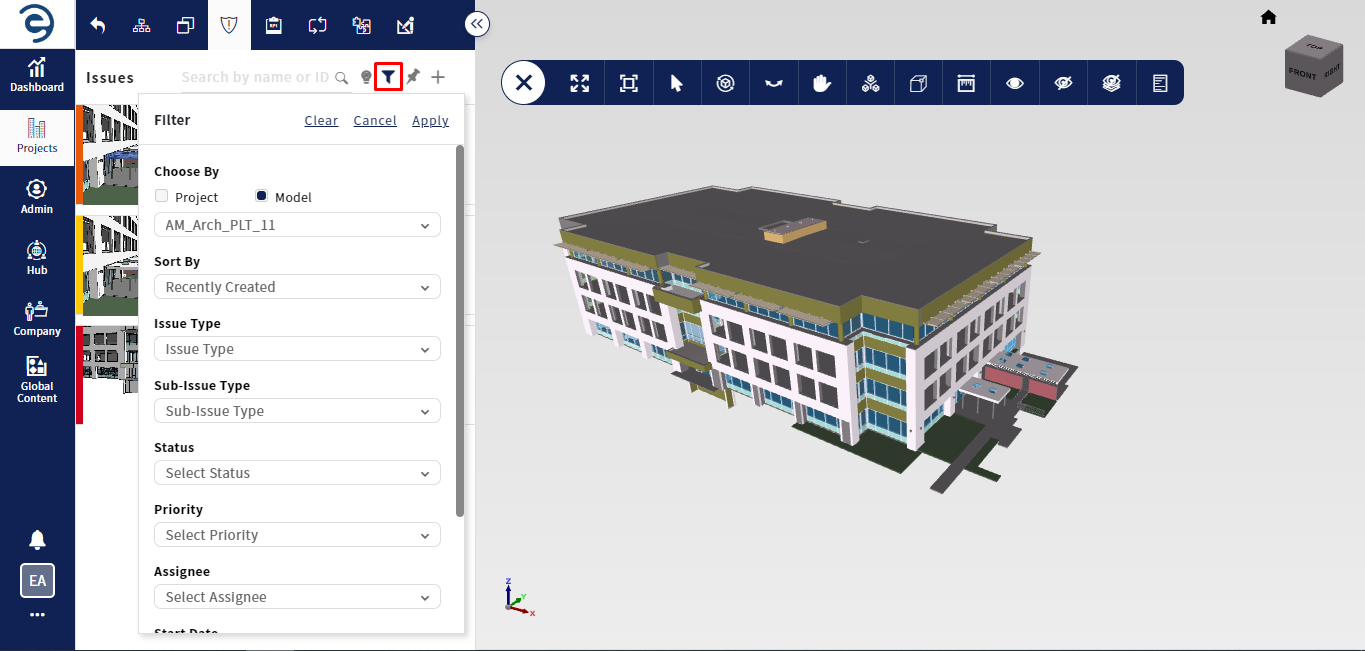Screen dimensions: 1365x651
Task: Click Apply in the Filter panel
Action: [x=430, y=120]
